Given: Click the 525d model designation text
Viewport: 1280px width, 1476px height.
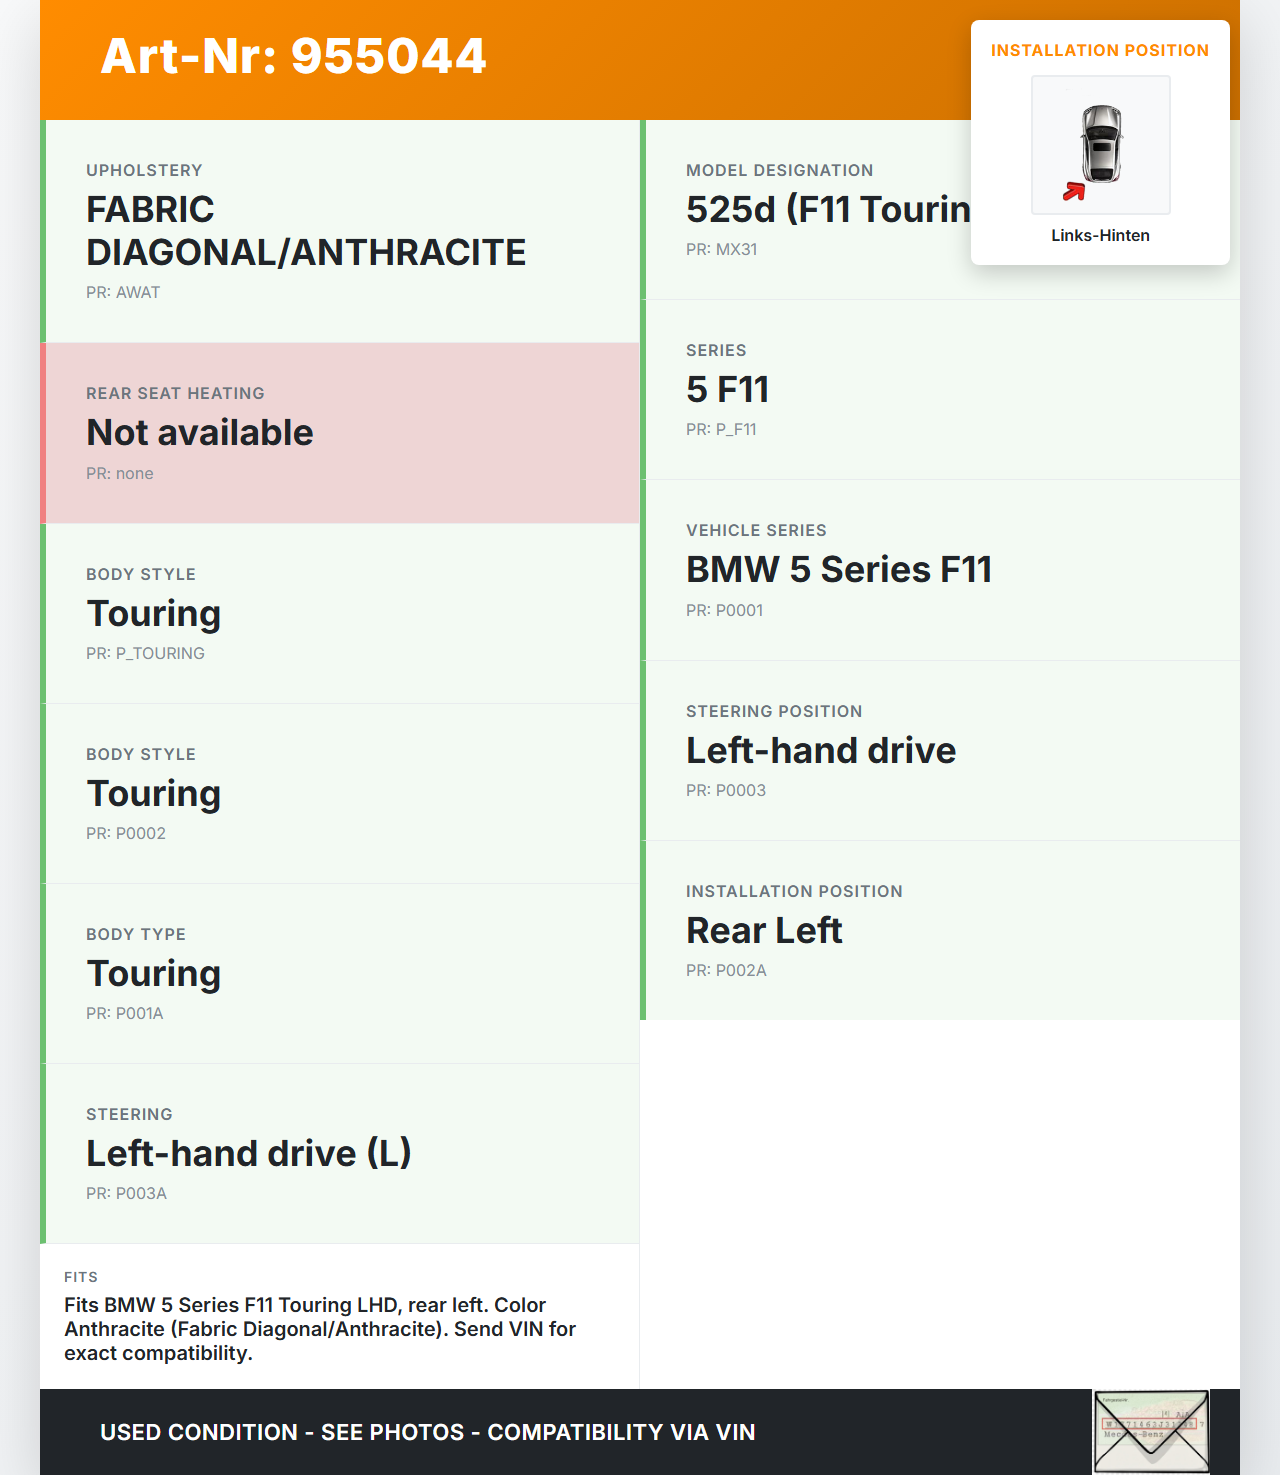Looking at the screenshot, I should (828, 209).
